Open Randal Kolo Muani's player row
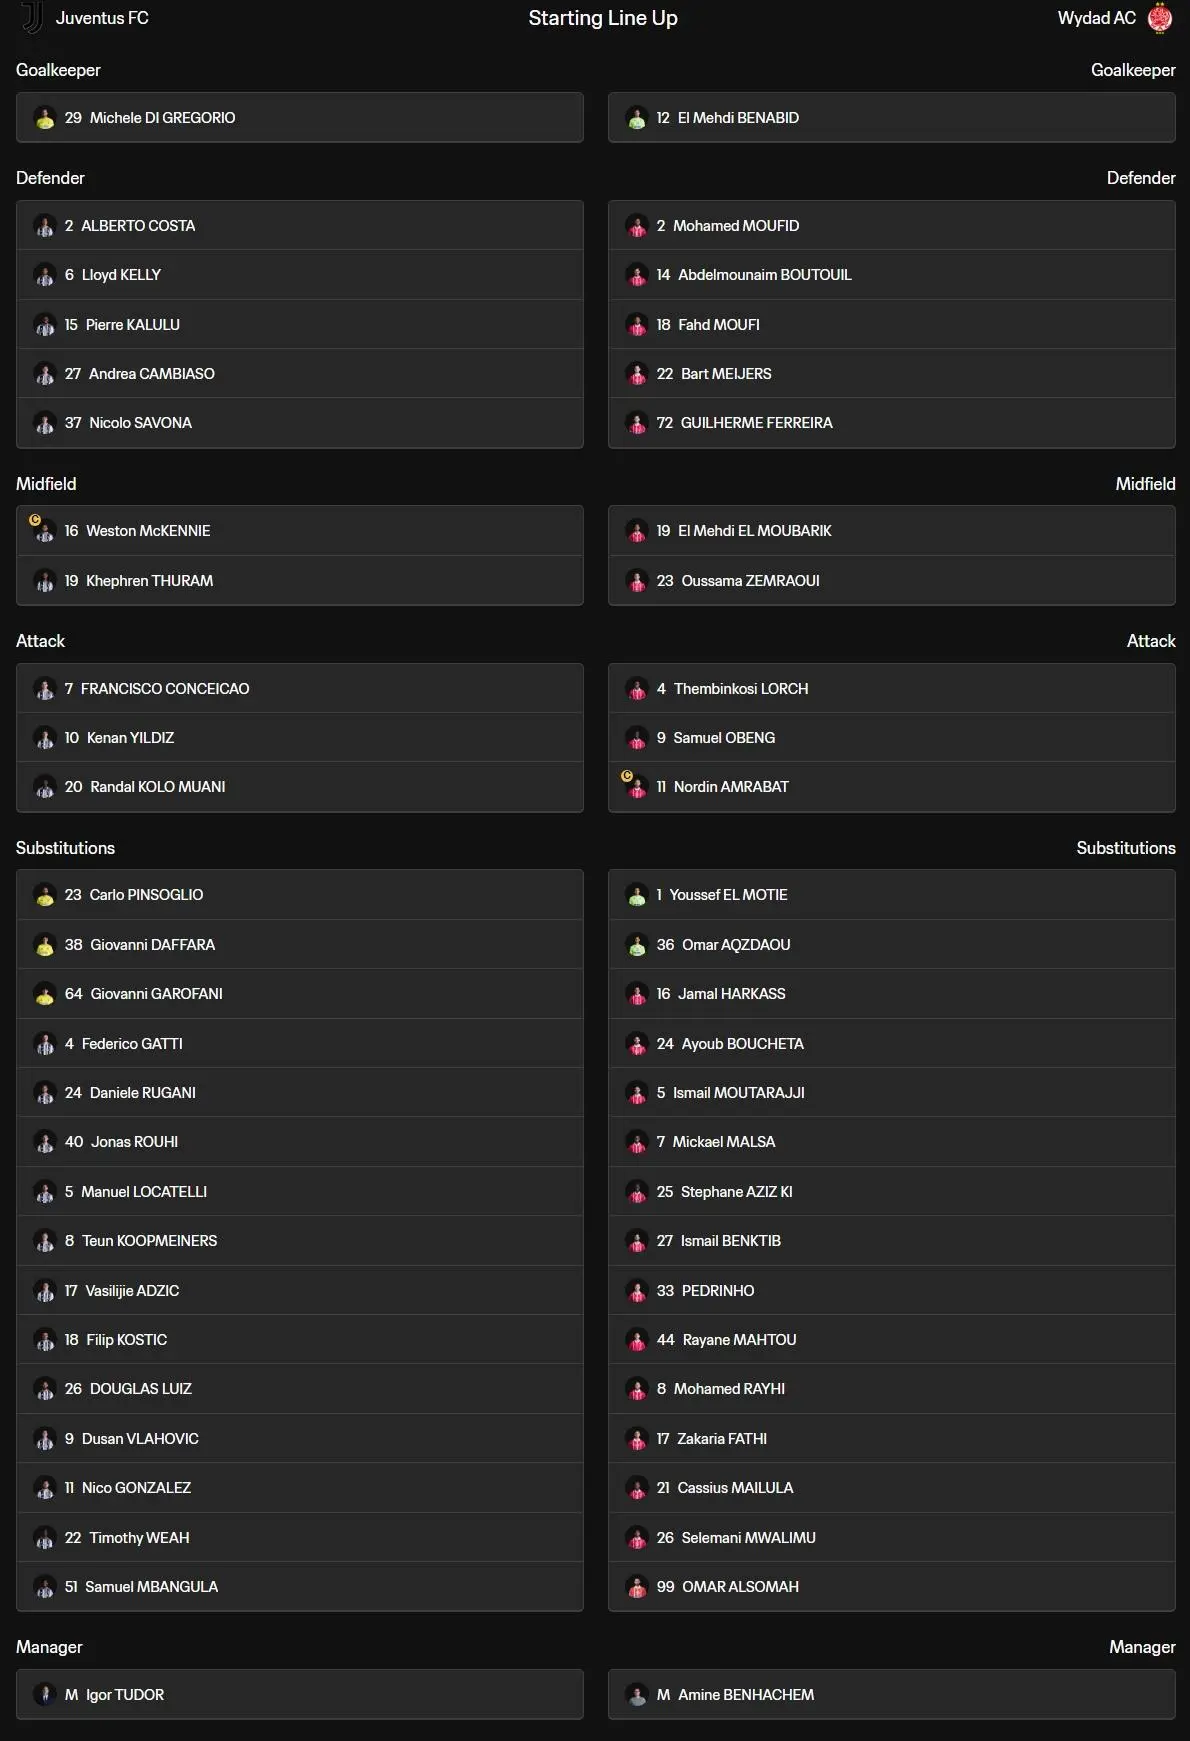 click(300, 787)
